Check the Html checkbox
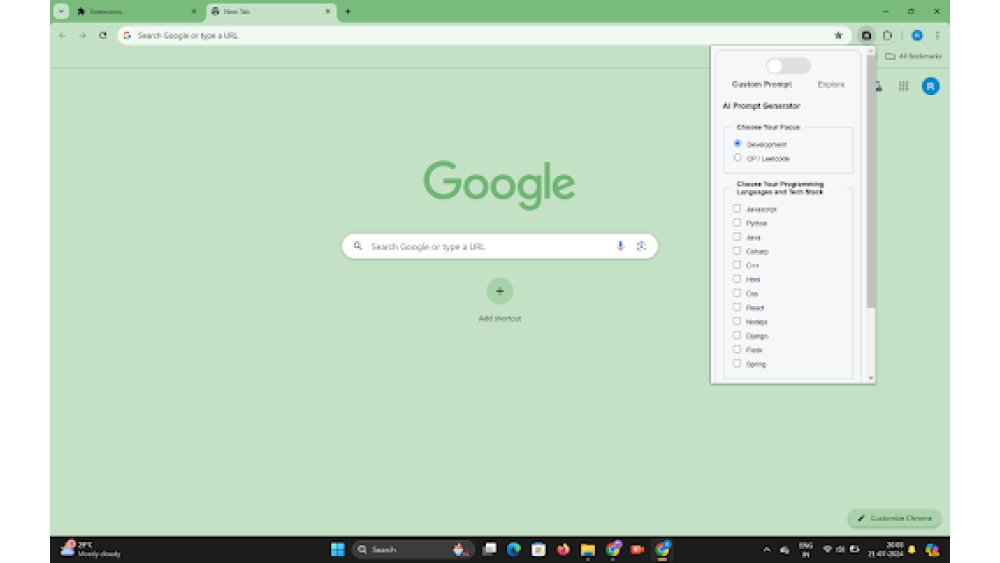The width and height of the screenshot is (1000, 563). click(737, 279)
